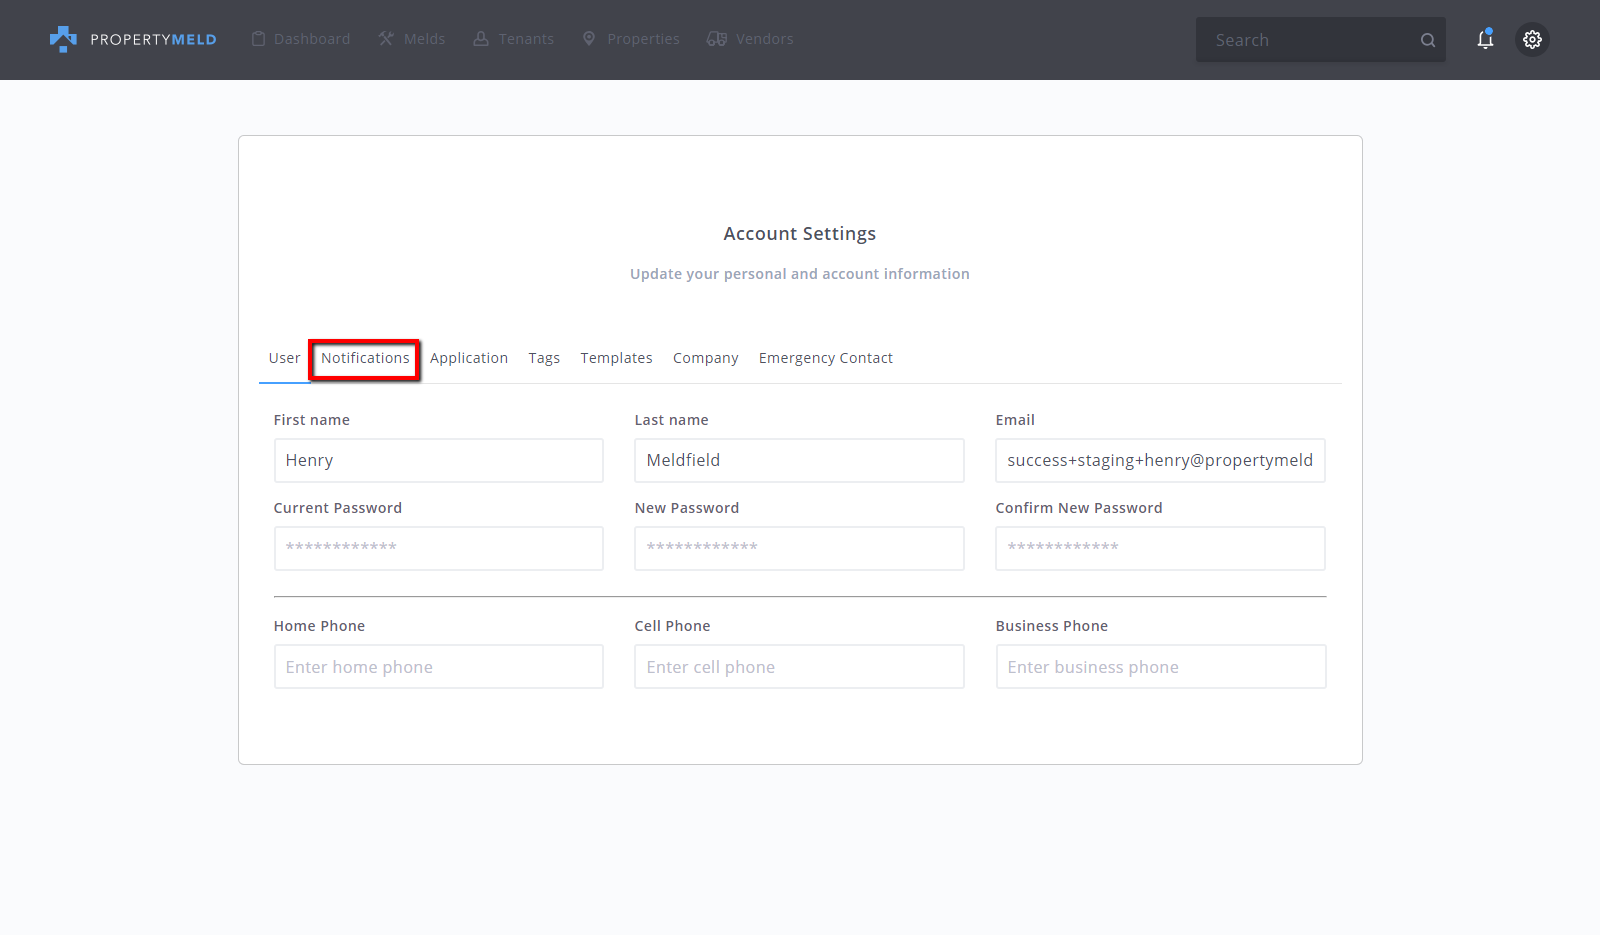Focus the Email input field
The width and height of the screenshot is (1600, 935).
click(1160, 461)
